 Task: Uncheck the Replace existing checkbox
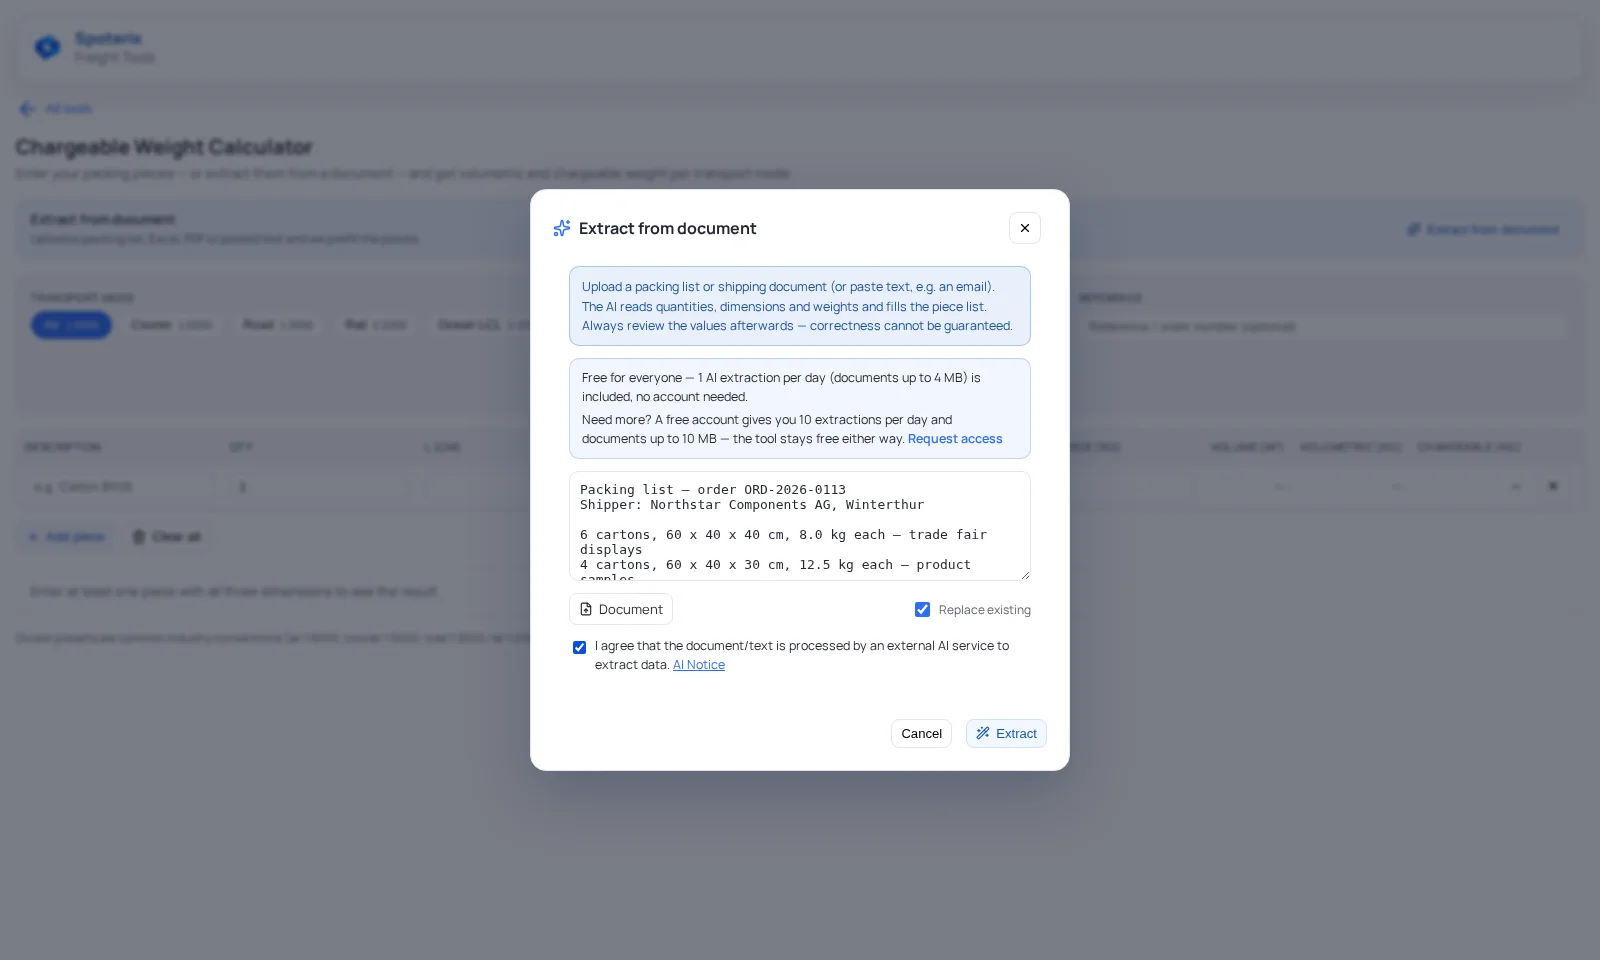click(922, 609)
